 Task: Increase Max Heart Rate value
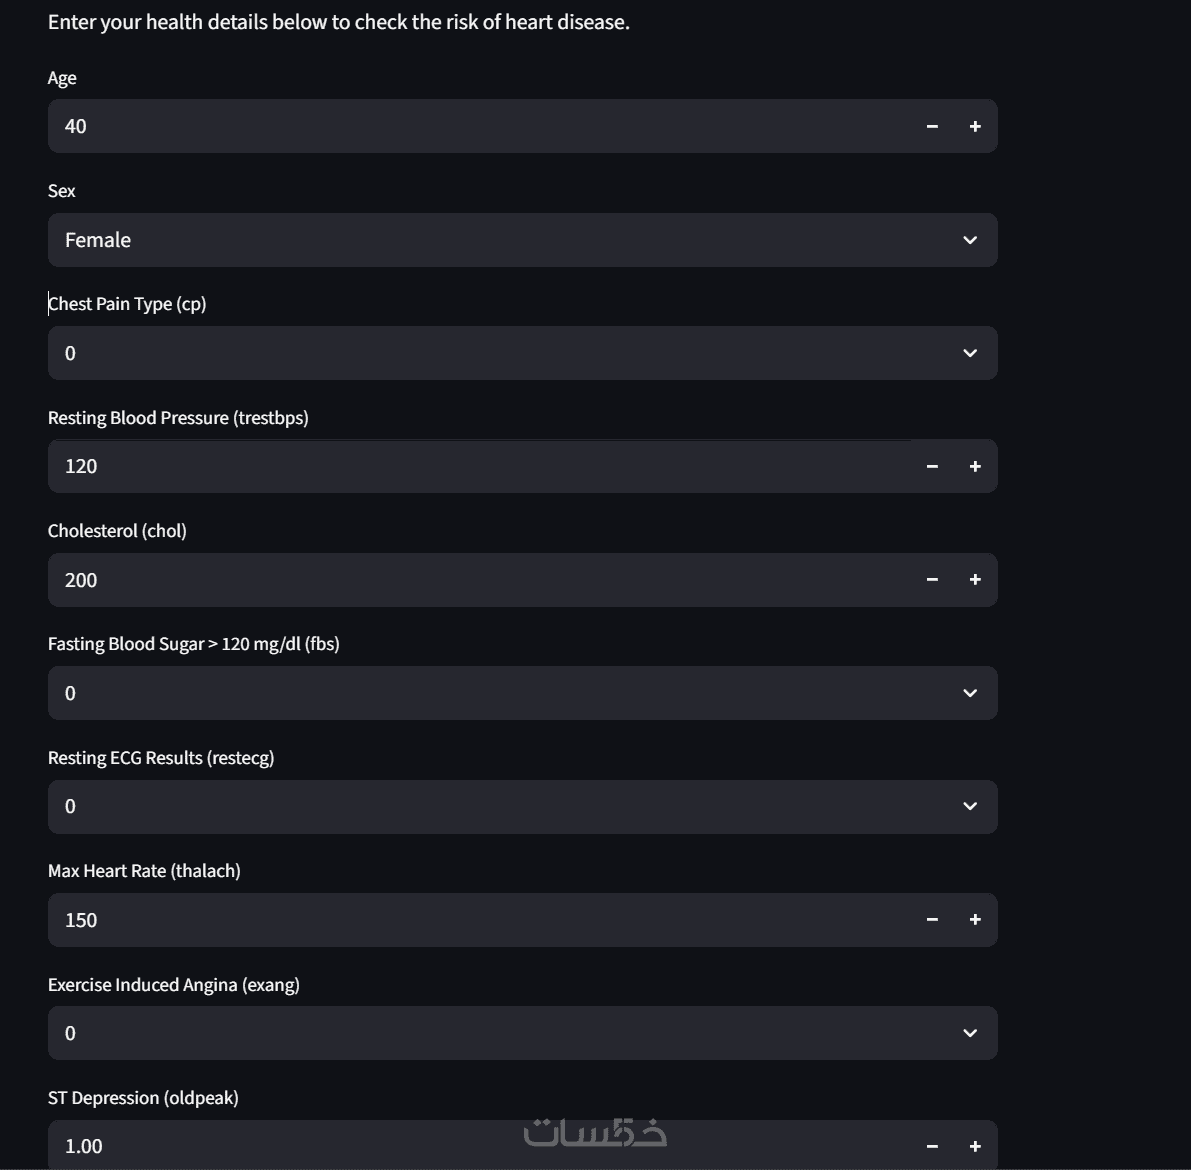(x=975, y=920)
